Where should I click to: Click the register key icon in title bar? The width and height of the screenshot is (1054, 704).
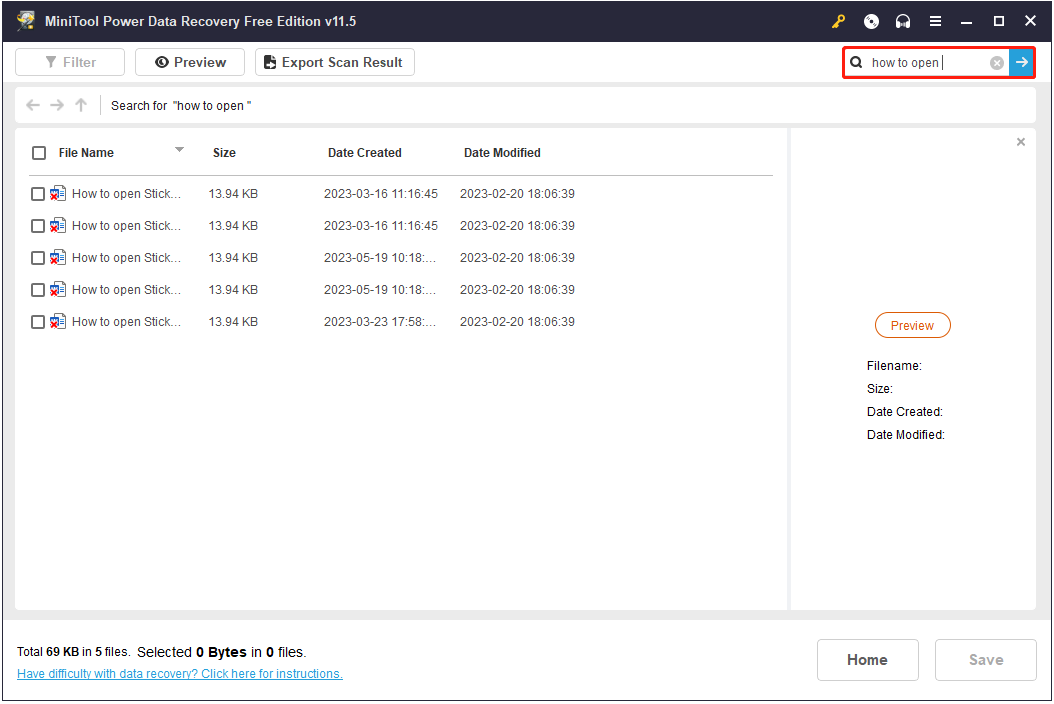pos(838,21)
